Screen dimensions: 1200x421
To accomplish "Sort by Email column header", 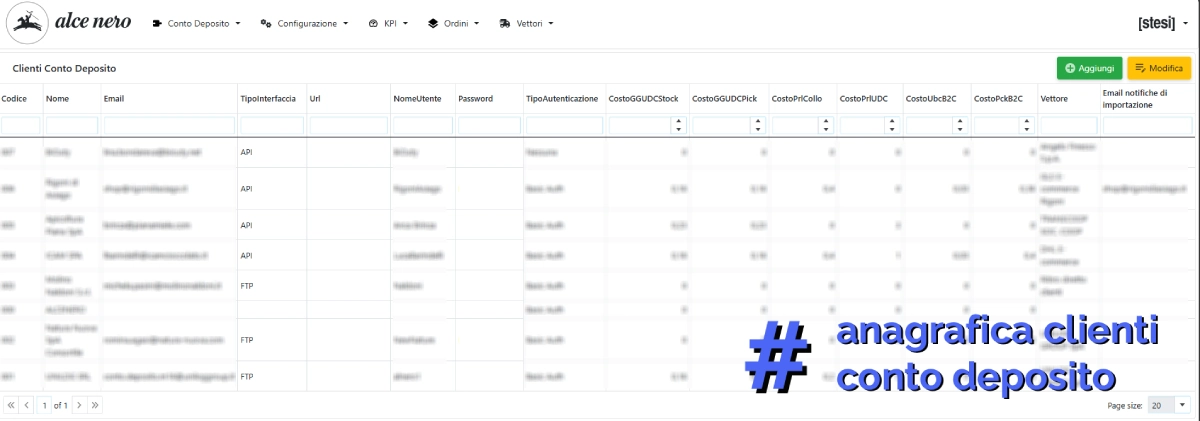I will tap(114, 99).
